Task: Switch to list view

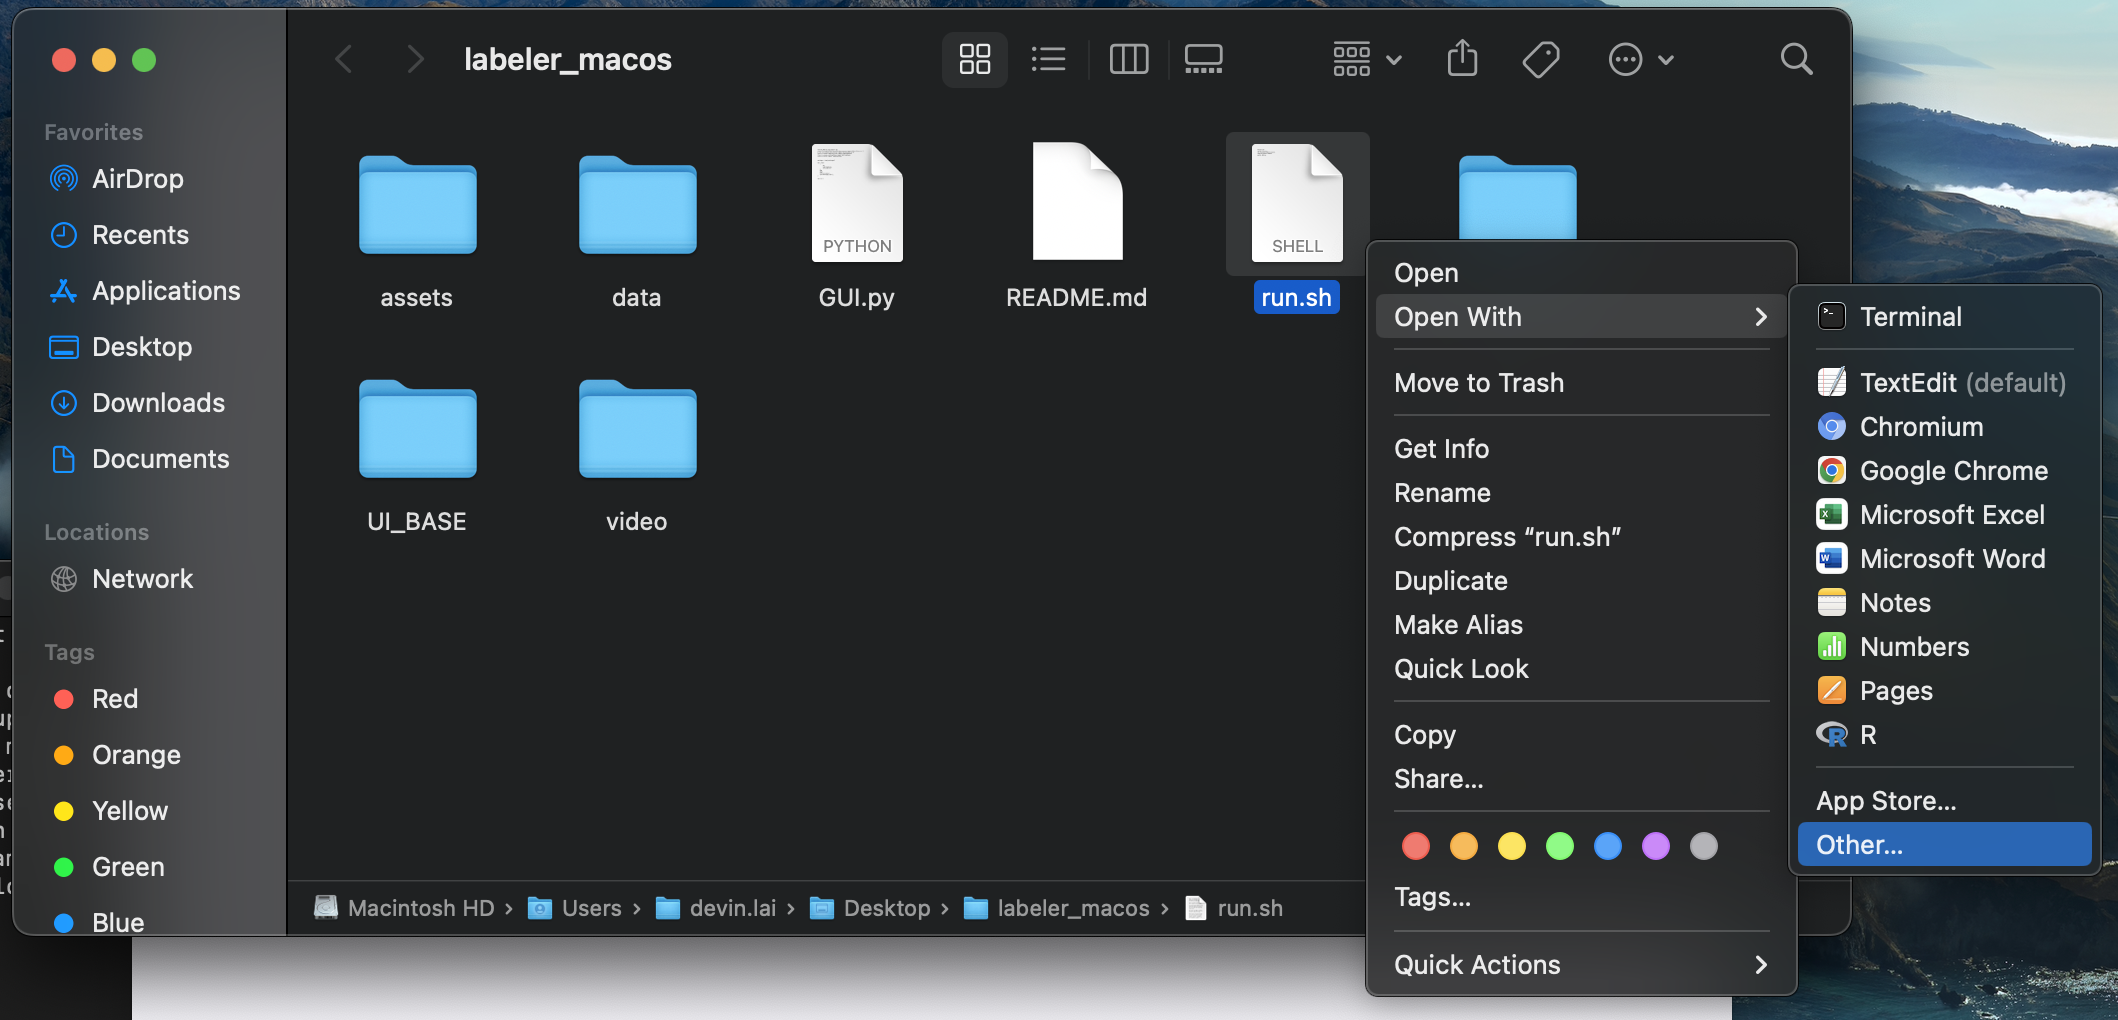Action: pos(1048,59)
